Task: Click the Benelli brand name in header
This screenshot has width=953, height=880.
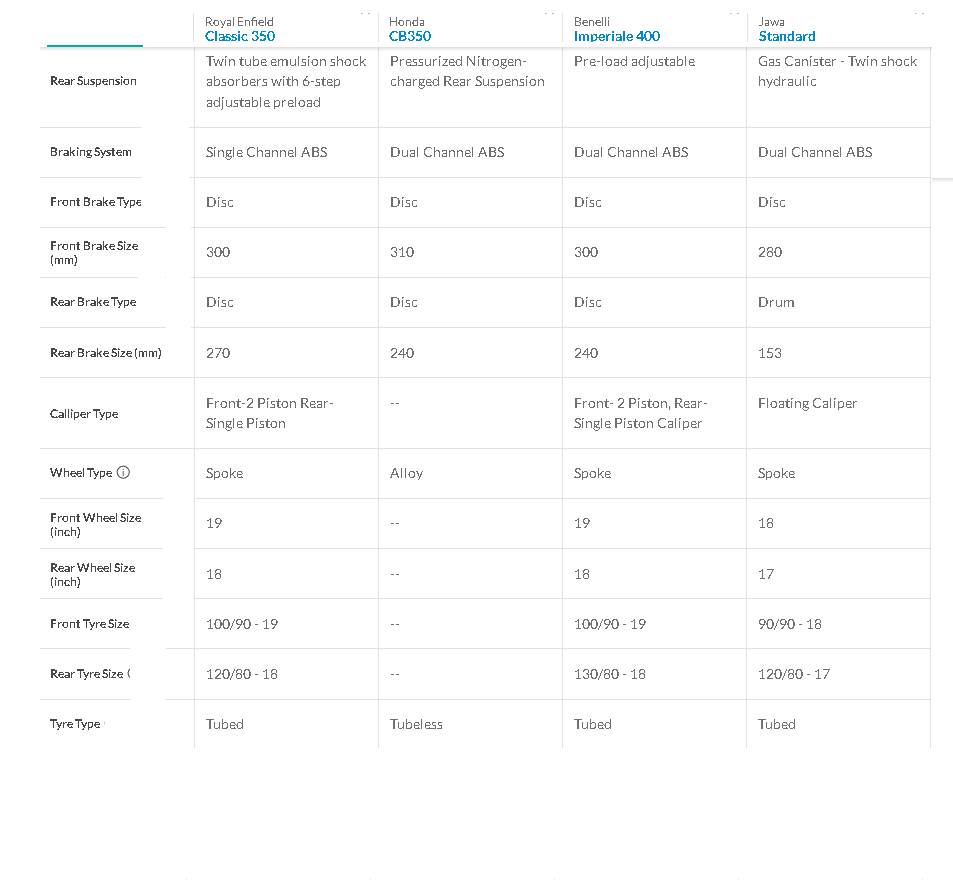Action: click(592, 21)
